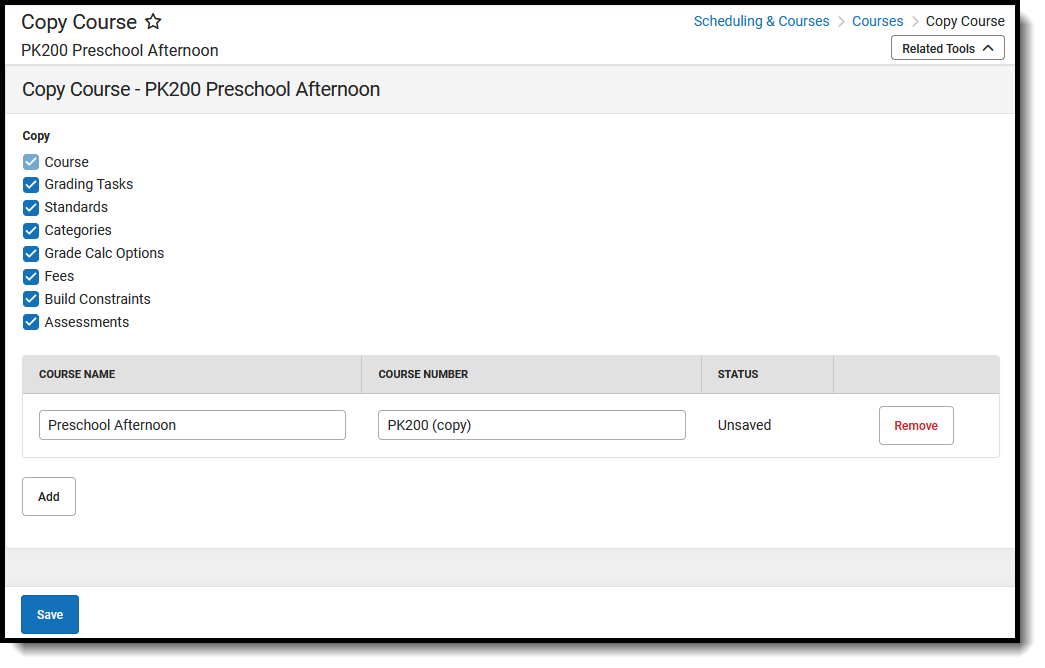Toggle the Categories checkbox

pyautogui.click(x=31, y=231)
